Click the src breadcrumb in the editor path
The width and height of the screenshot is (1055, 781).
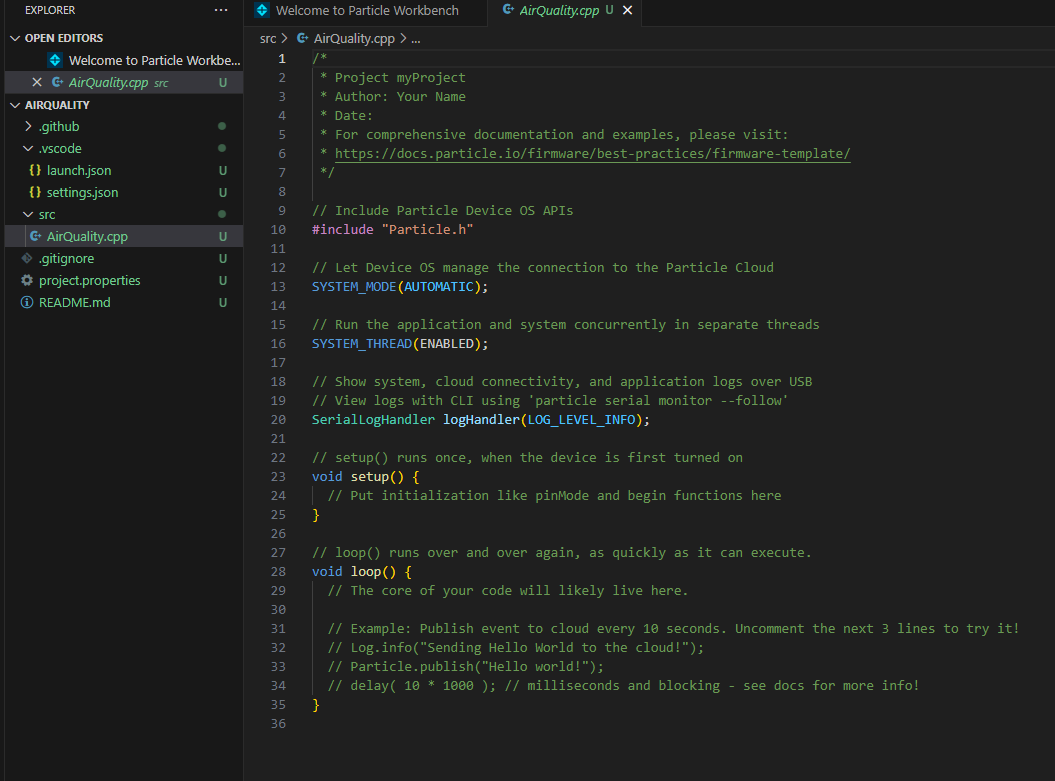point(267,38)
